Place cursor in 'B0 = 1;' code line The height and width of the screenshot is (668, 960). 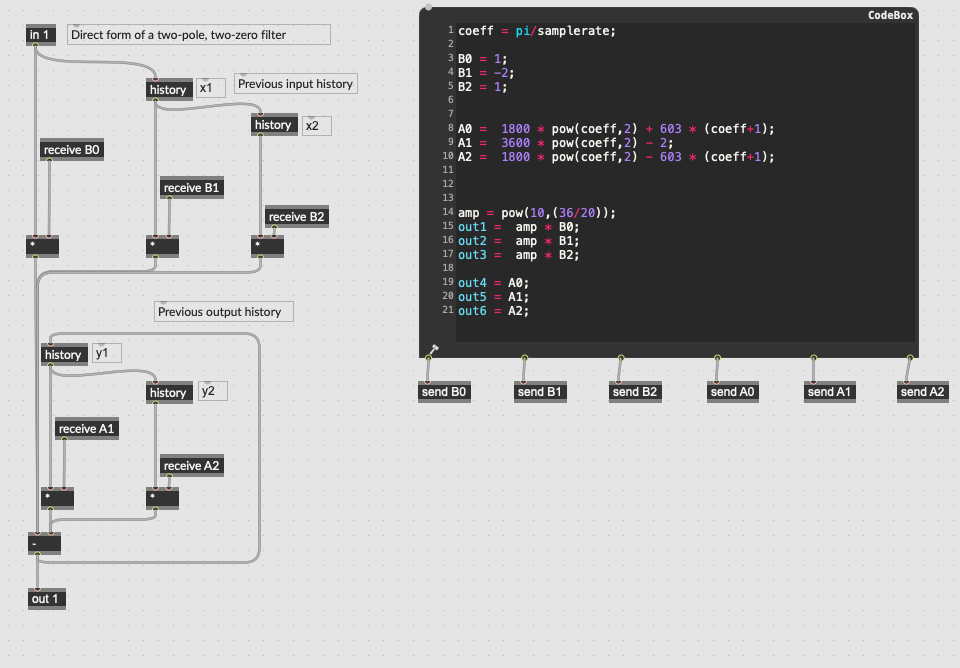click(x=482, y=59)
